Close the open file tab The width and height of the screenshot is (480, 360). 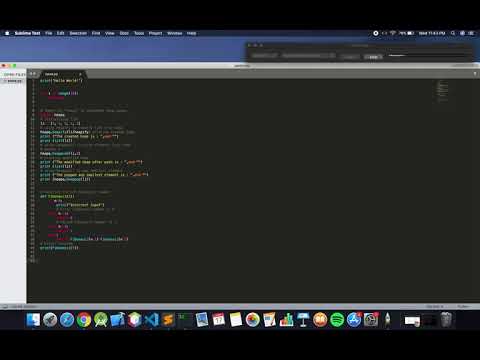[80, 74]
